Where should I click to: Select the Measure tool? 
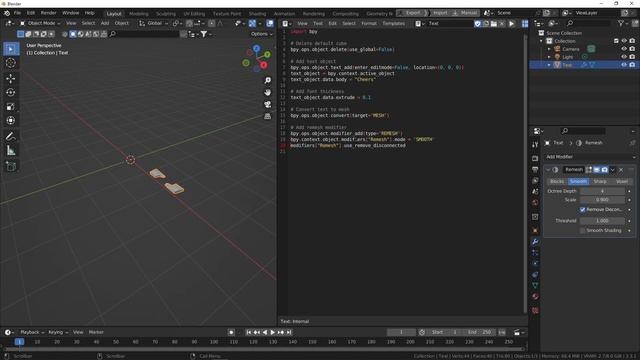click(x=11, y=151)
